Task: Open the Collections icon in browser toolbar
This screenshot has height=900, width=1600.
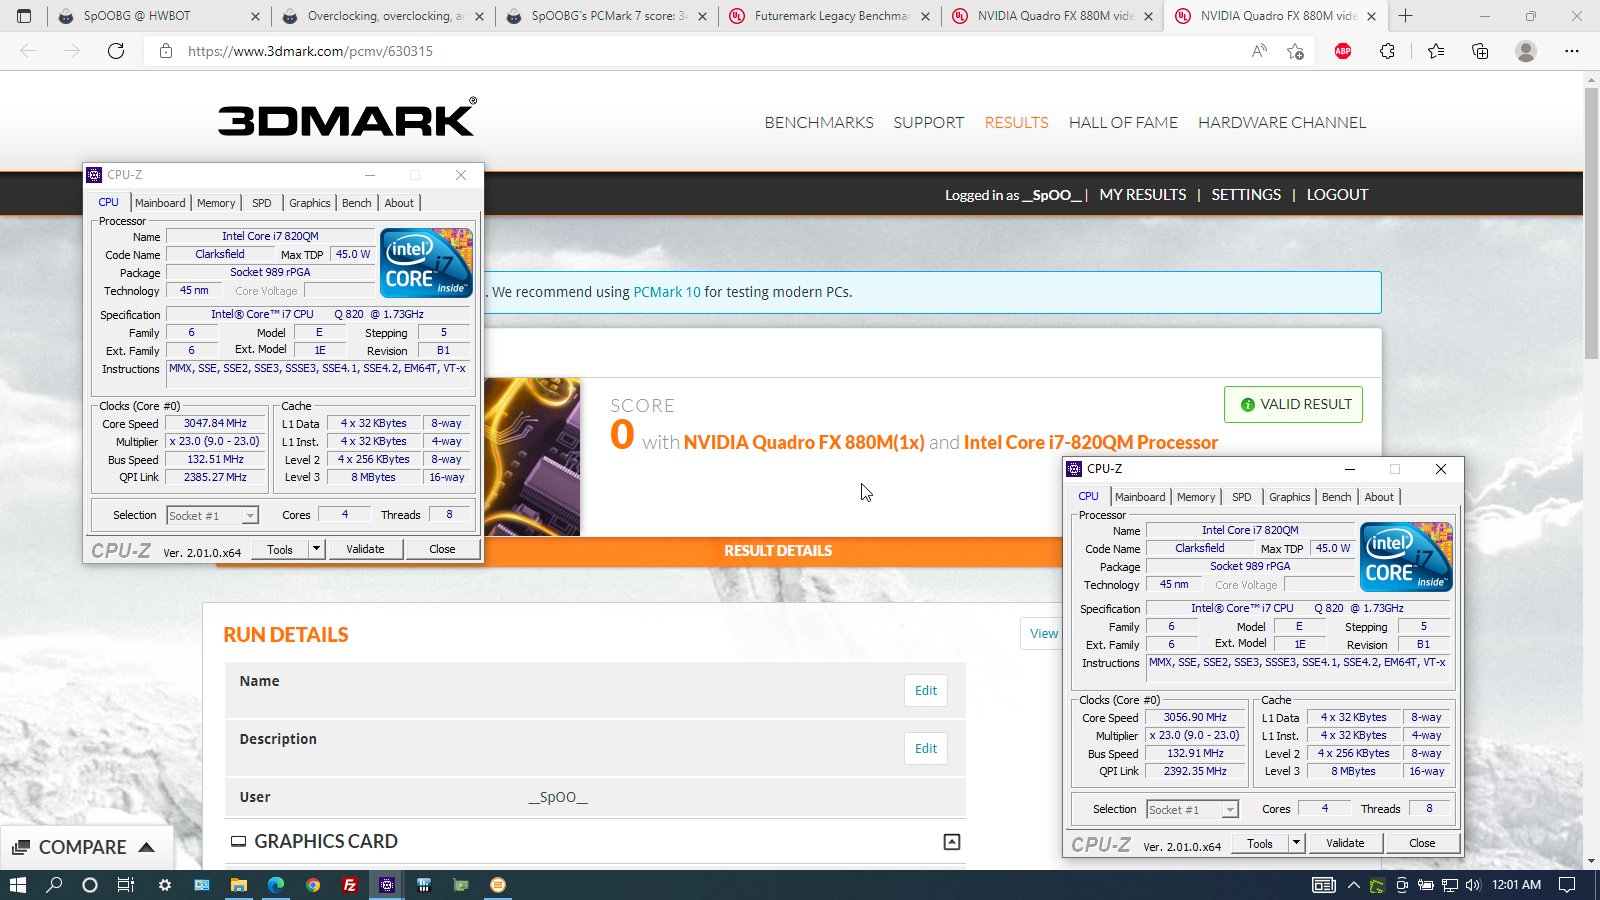Action: coord(1480,51)
